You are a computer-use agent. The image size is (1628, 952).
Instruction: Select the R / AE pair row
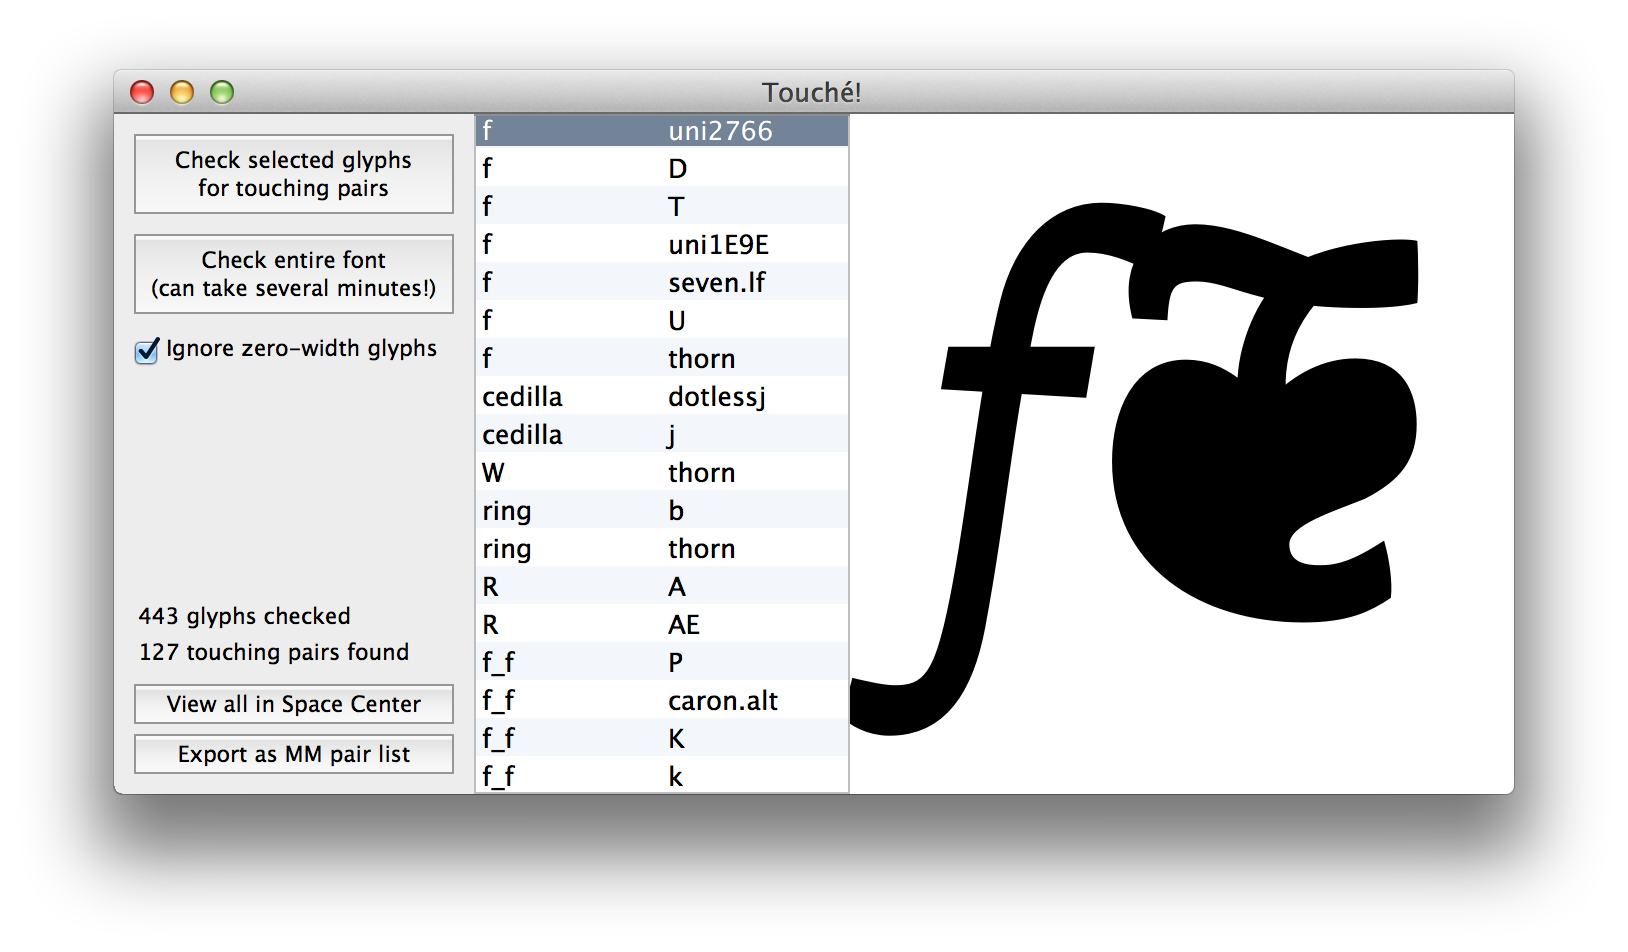[x=662, y=624]
